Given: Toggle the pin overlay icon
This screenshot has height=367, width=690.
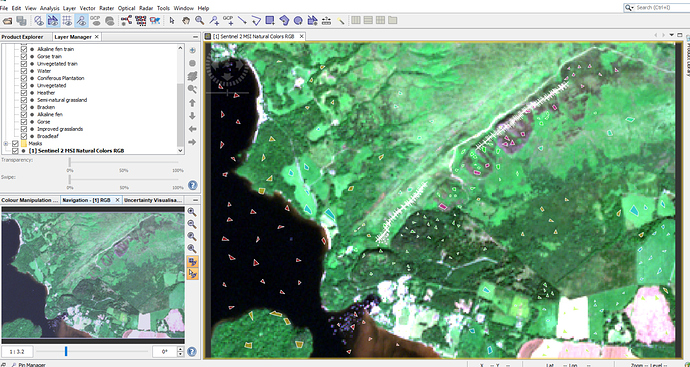Looking at the screenshot, I should point(81,20).
